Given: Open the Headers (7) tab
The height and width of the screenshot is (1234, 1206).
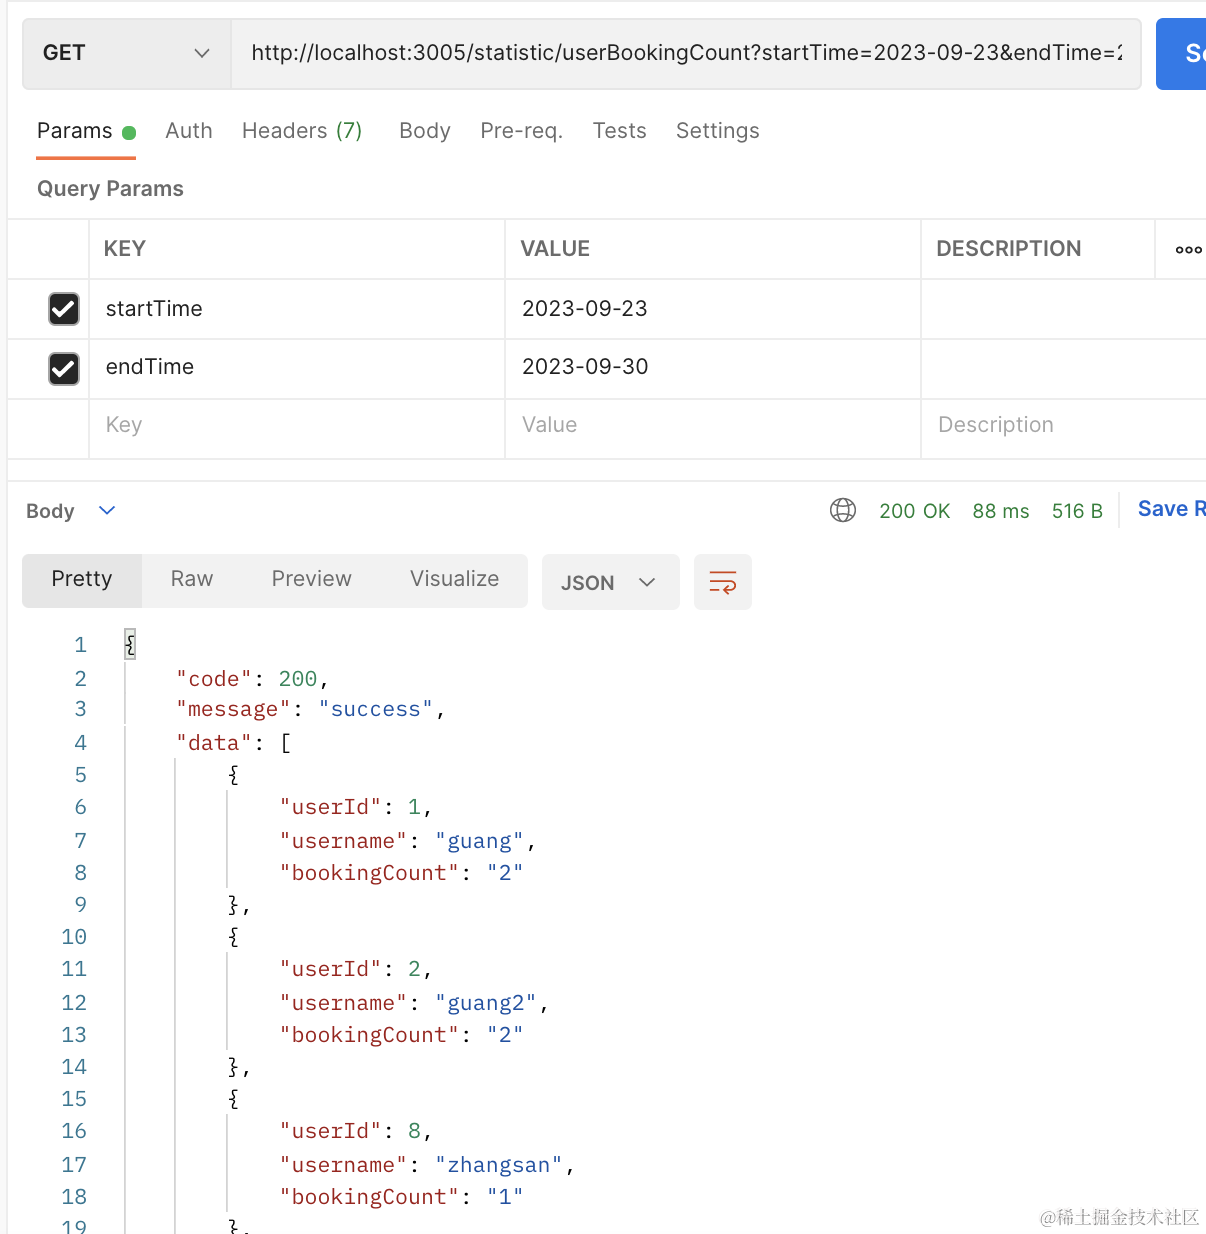Looking at the screenshot, I should [x=301, y=131].
